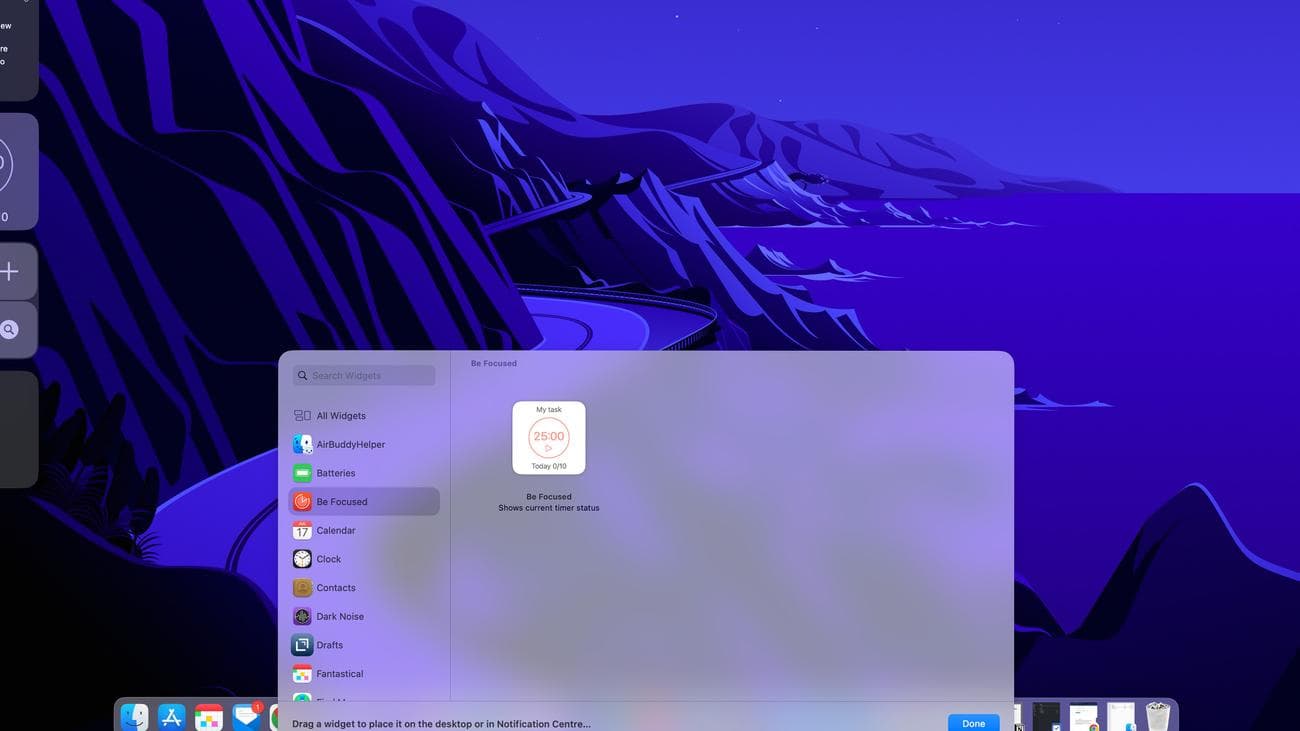Click the Contacts icon in widget sidebar

[x=303, y=587]
